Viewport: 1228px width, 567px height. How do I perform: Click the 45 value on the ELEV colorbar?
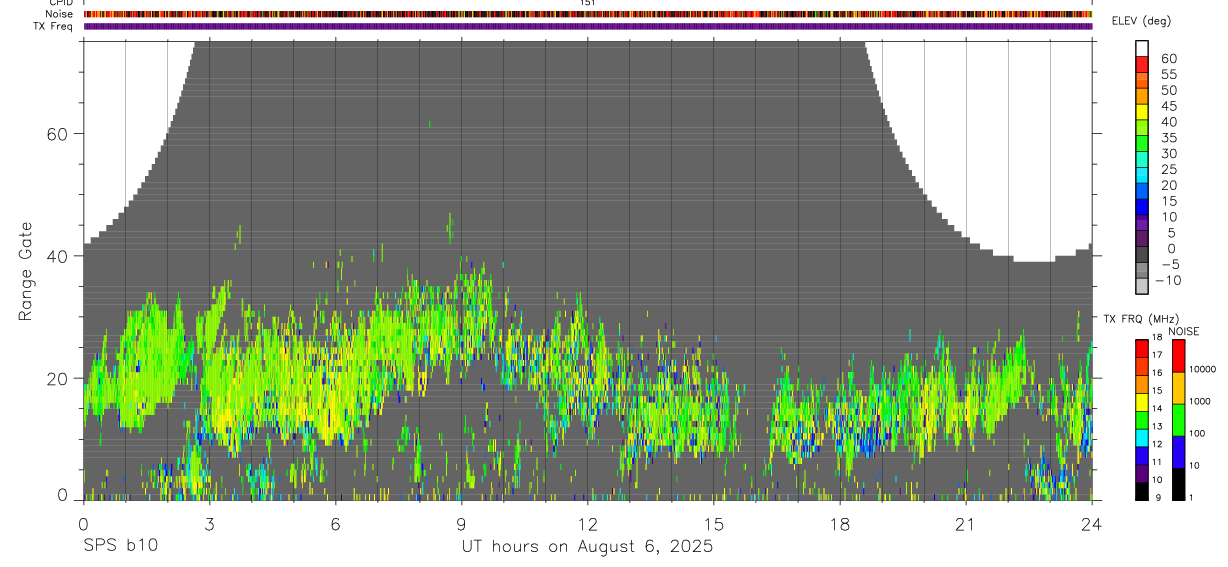click(x=1168, y=106)
